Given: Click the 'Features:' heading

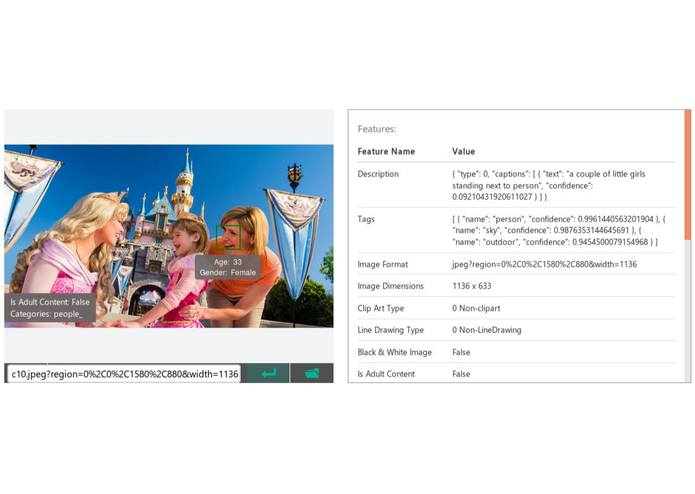Looking at the screenshot, I should click(377, 129).
